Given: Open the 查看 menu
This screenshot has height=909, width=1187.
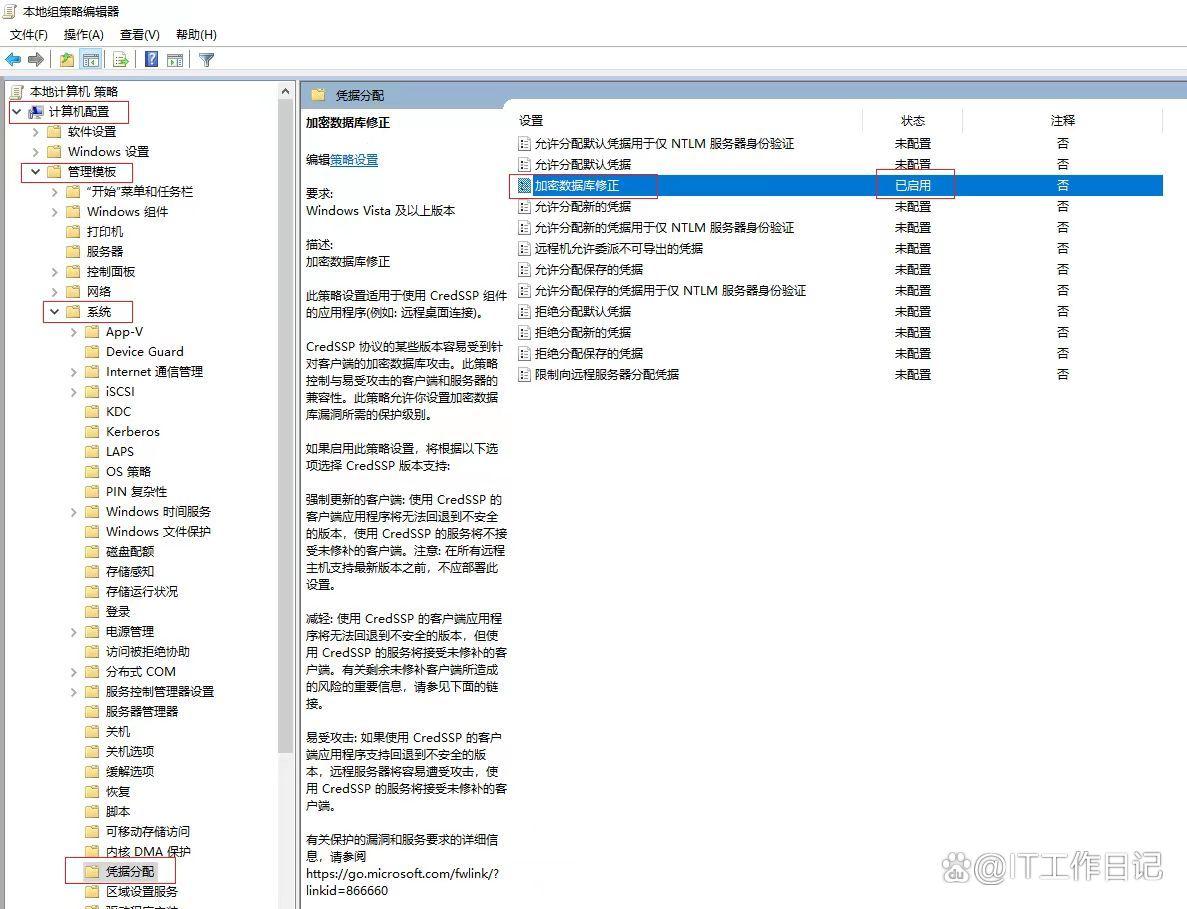Looking at the screenshot, I should click(x=139, y=34).
